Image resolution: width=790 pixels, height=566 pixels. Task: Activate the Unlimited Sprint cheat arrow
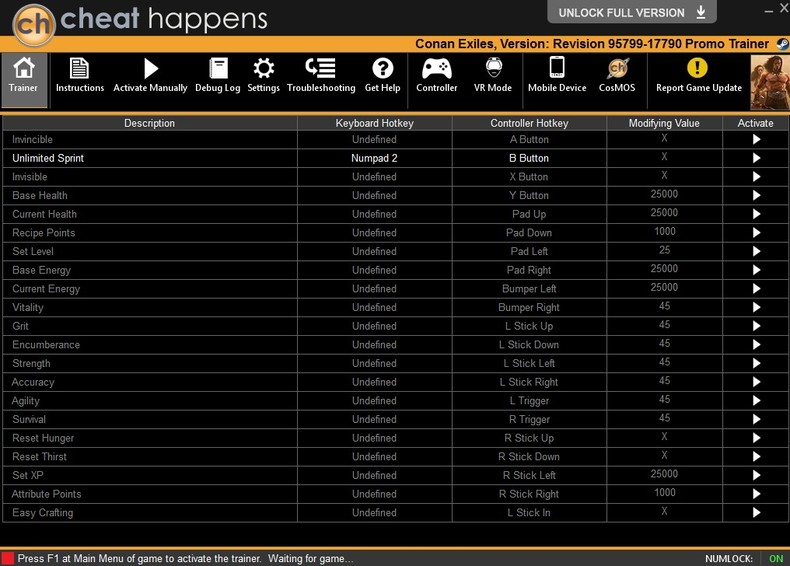(x=756, y=158)
